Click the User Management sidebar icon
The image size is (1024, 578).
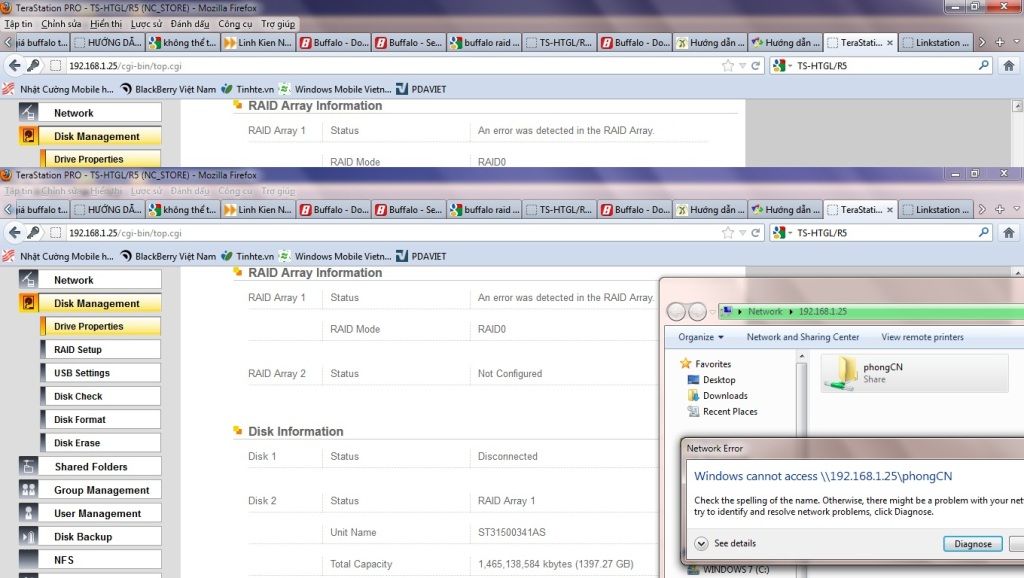28,513
